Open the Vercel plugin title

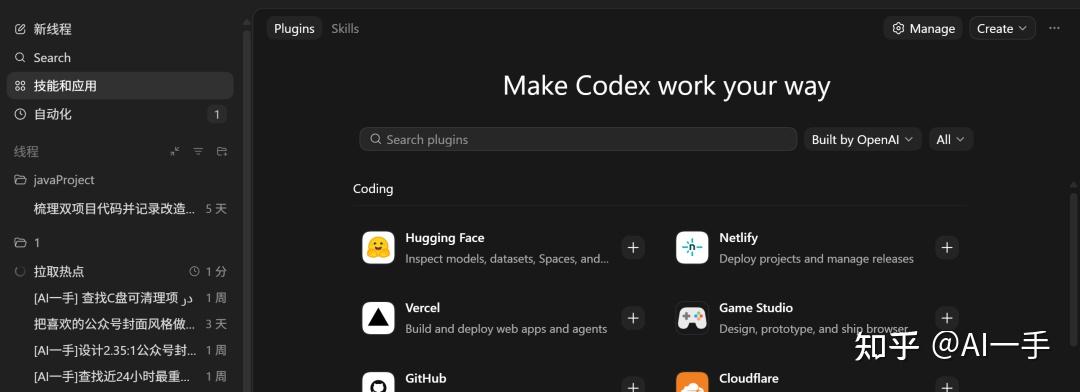[422, 308]
